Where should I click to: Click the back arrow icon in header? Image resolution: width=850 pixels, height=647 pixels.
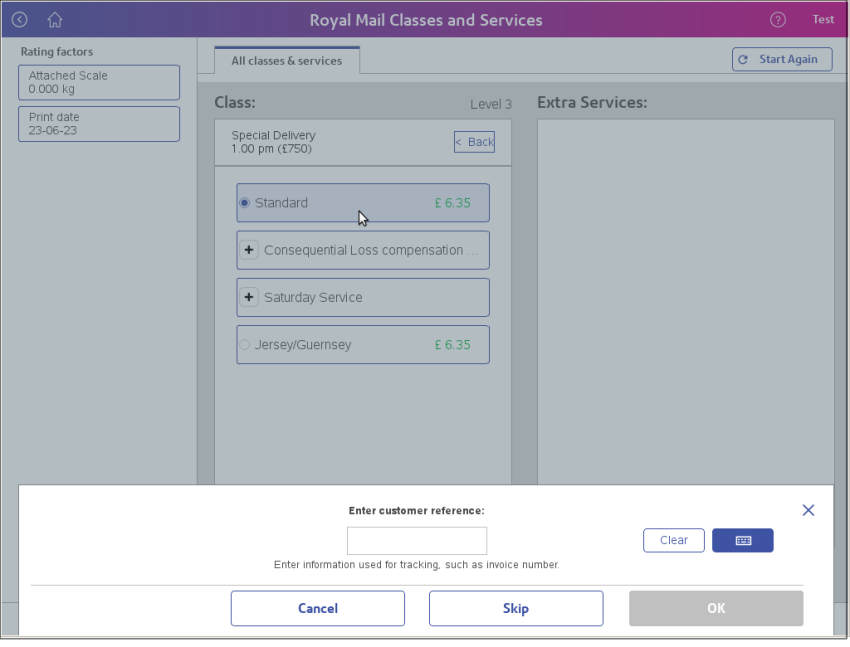pos(20,20)
